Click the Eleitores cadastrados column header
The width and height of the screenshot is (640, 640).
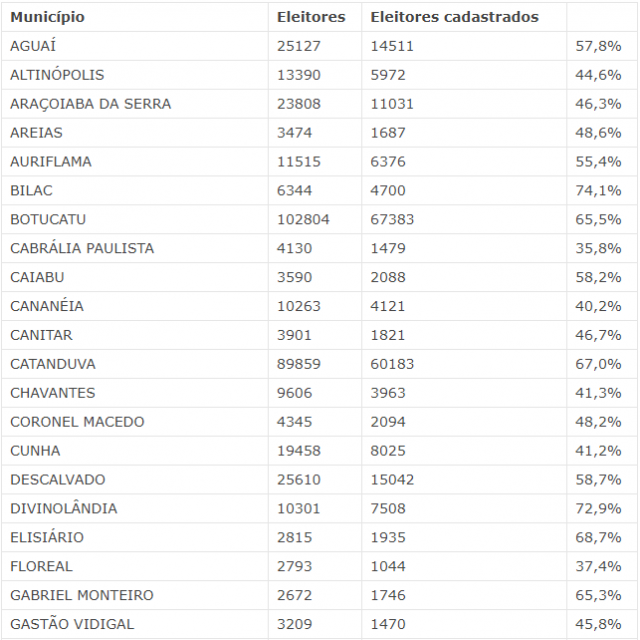point(454,17)
